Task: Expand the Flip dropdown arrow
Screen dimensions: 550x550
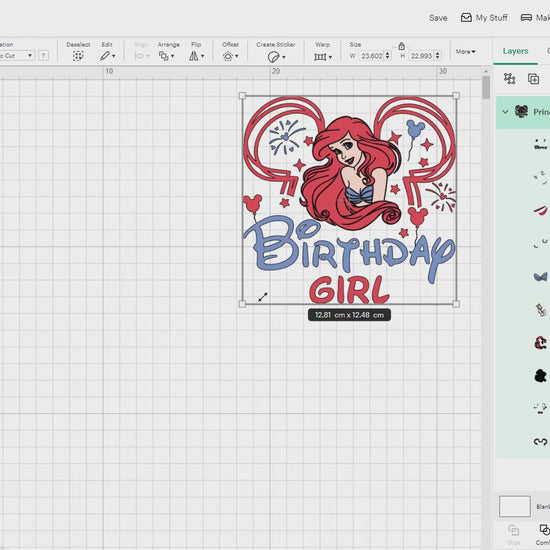Action: pyautogui.click(x=202, y=56)
